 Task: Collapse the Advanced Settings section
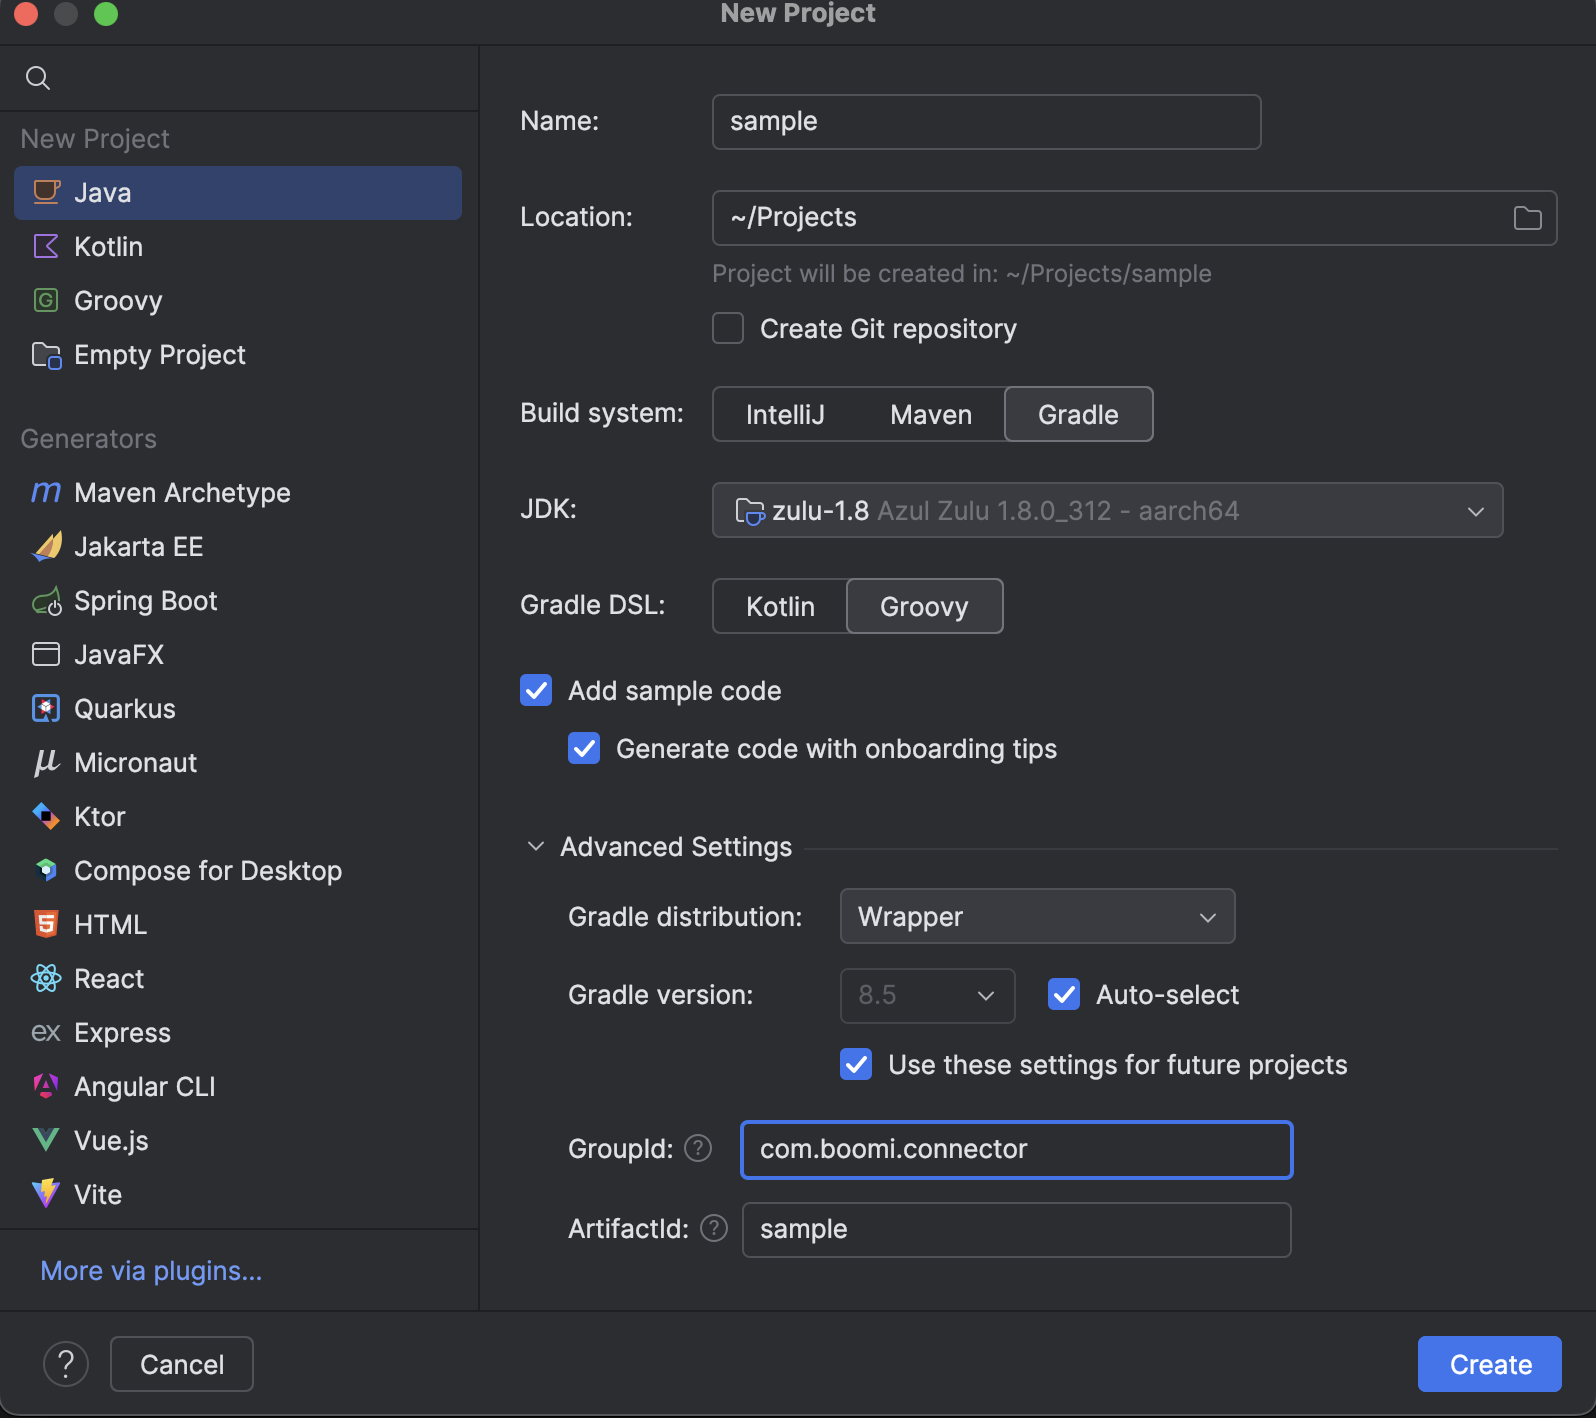(536, 847)
